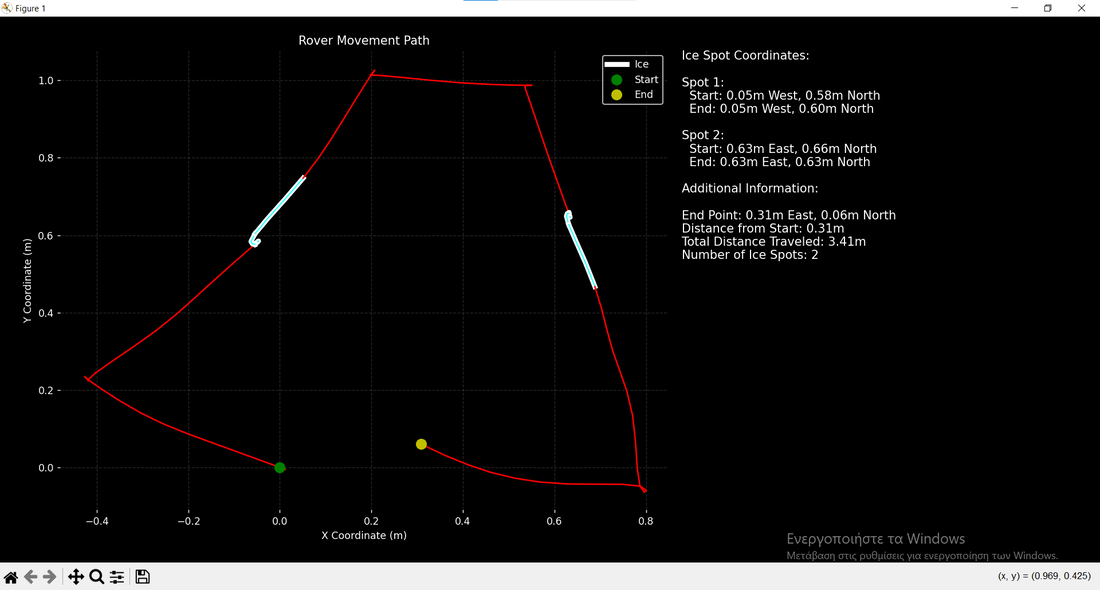Click the Figure 1 window icon in the title bar
The height and width of the screenshot is (590, 1100).
[x=7, y=8]
